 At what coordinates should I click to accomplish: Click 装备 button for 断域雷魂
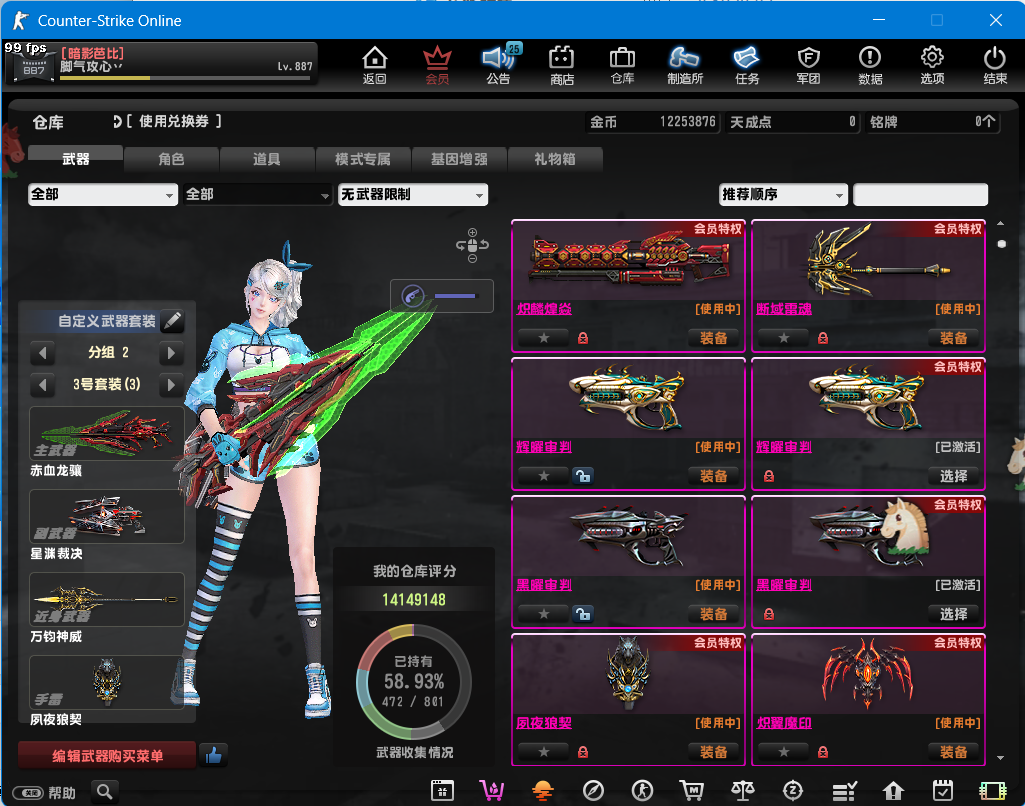pyautogui.click(x=953, y=338)
